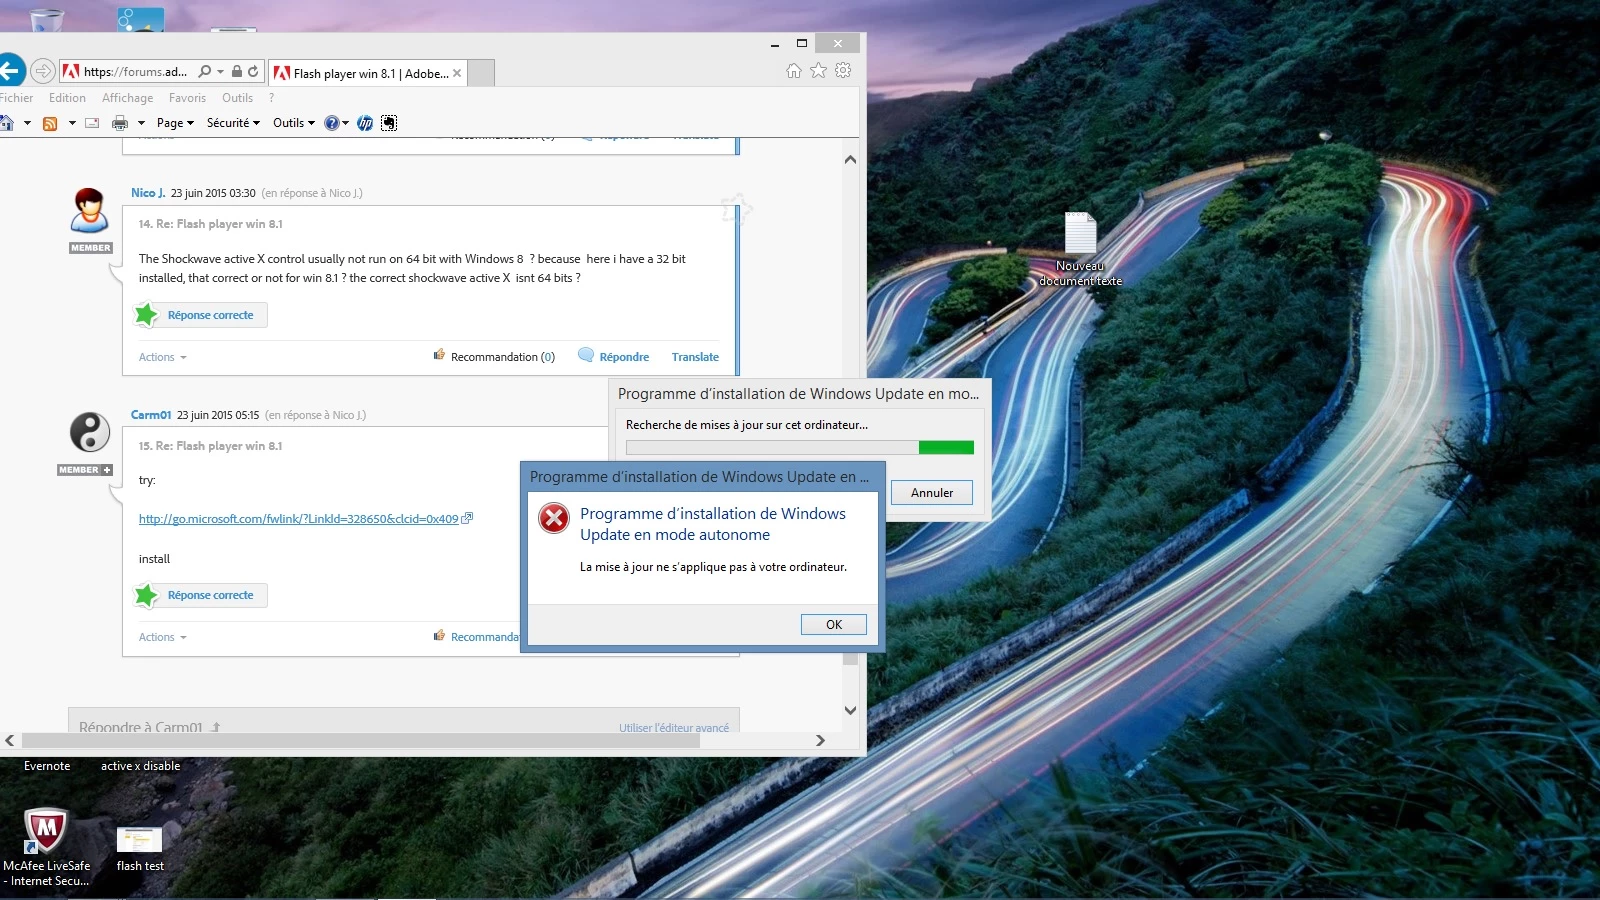The height and width of the screenshot is (900, 1600).
Task: Click the horizontal scrollbar right arrow
Action: point(820,740)
